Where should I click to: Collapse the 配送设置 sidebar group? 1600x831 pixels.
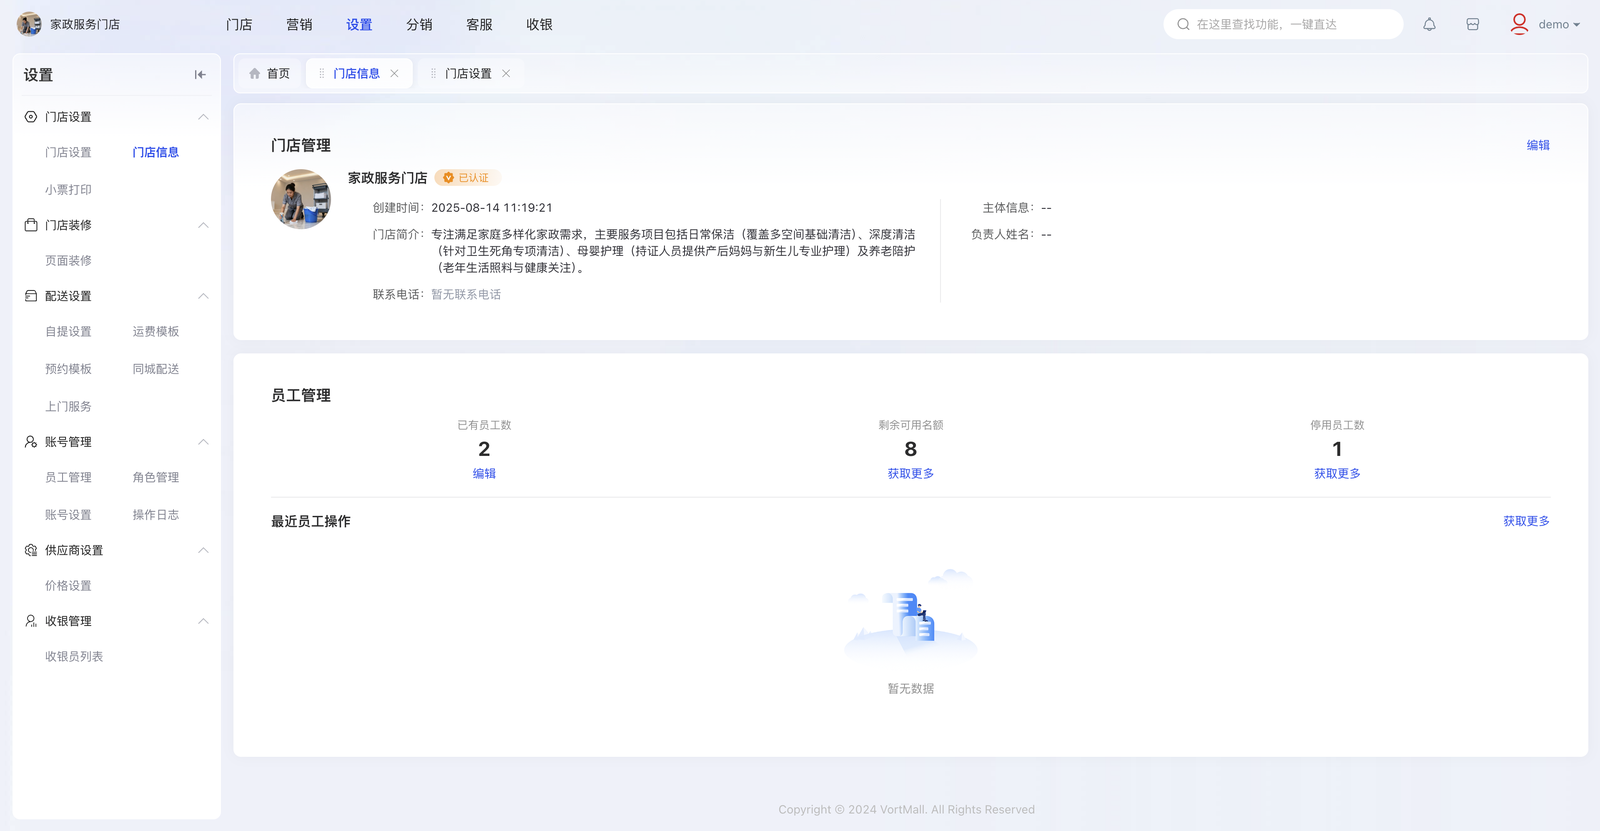coord(203,296)
